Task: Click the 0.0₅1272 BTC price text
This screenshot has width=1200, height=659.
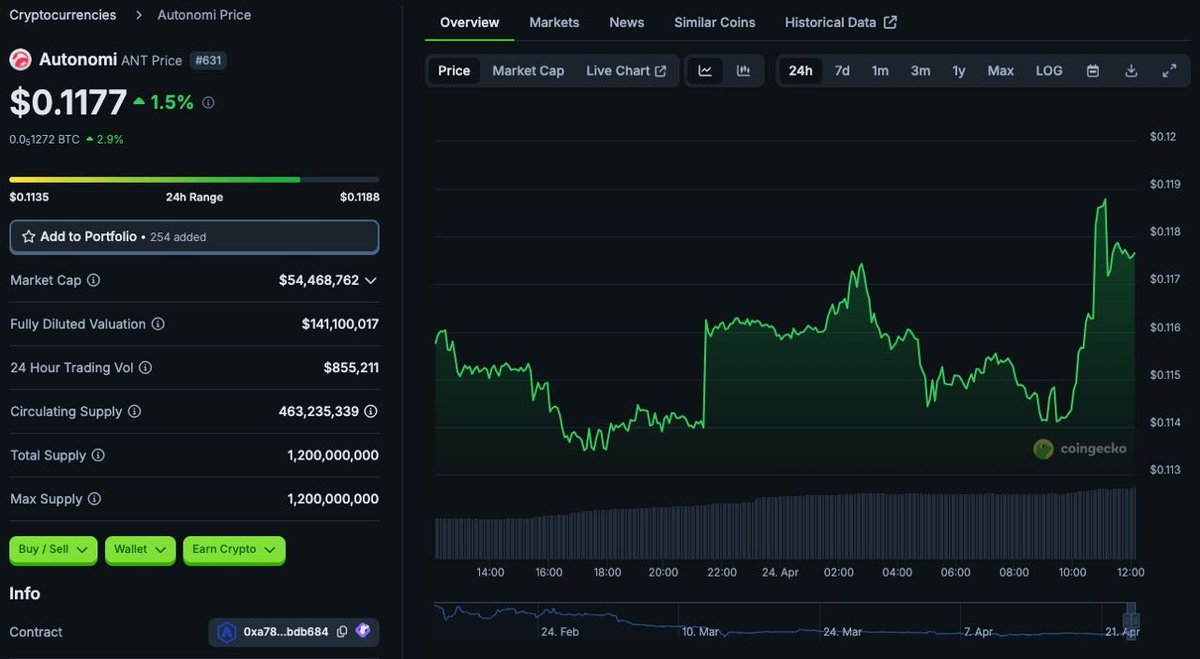Action: (44, 140)
